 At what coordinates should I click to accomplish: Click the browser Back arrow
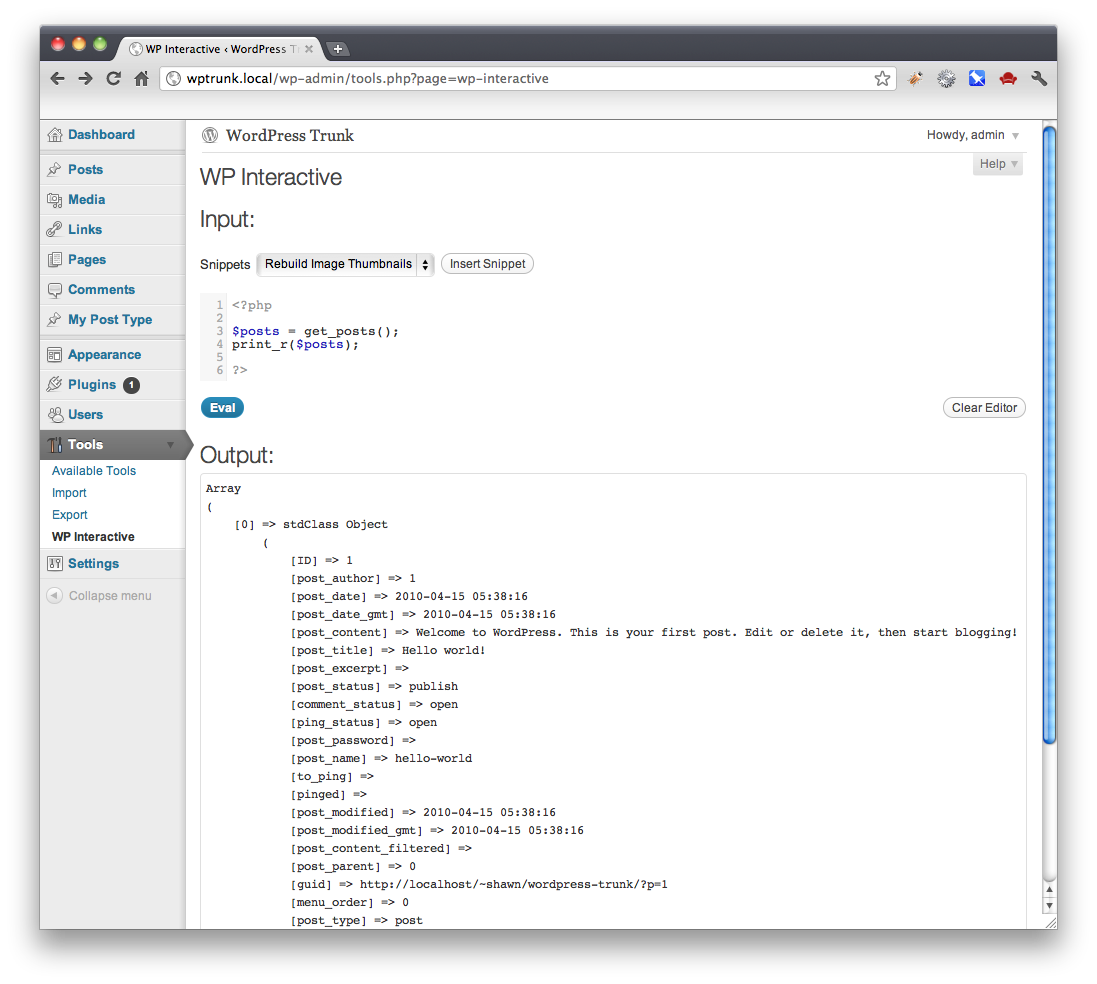(57, 78)
